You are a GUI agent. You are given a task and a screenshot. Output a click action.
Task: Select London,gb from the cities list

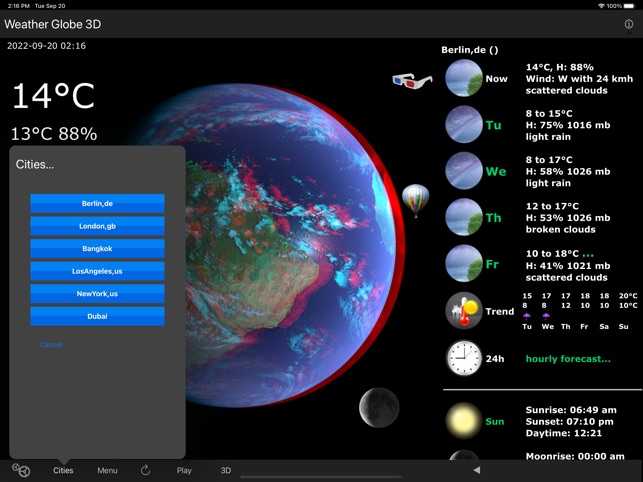[97, 226]
